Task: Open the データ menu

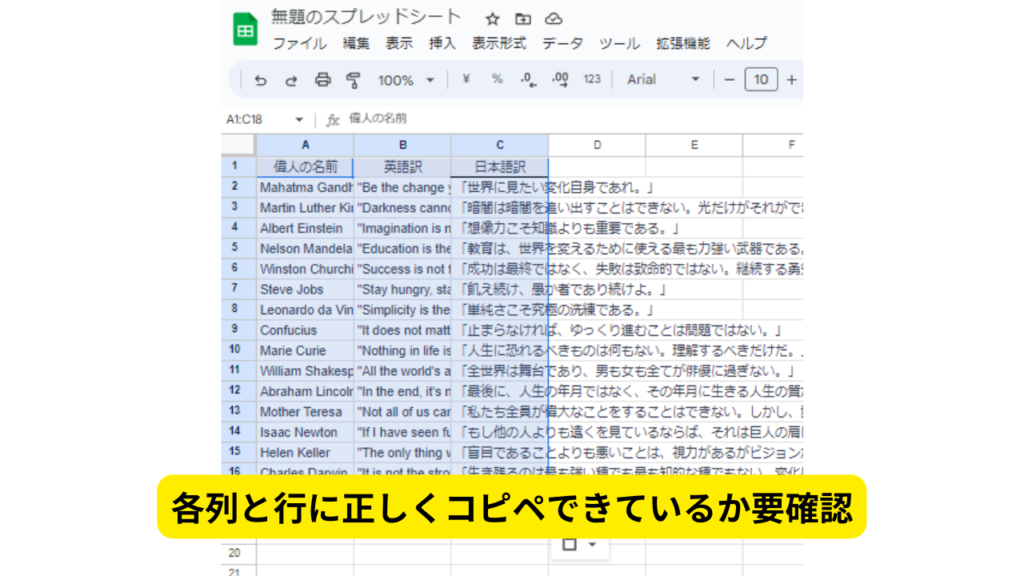Action: pos(562,43)
